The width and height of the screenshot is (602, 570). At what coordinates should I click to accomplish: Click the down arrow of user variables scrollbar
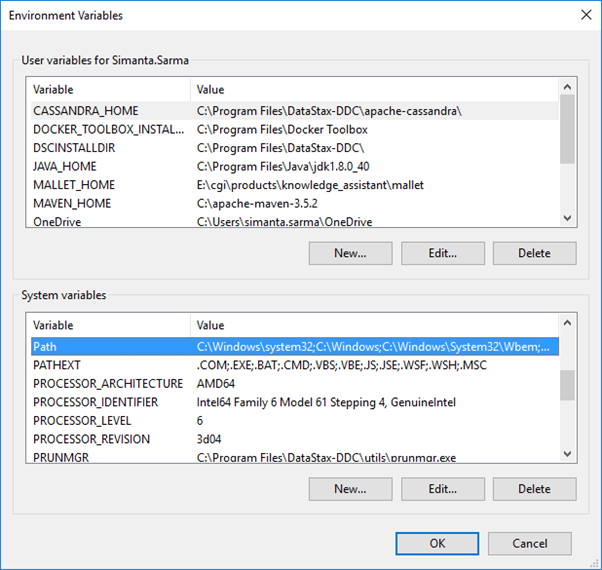coord(567,218)
